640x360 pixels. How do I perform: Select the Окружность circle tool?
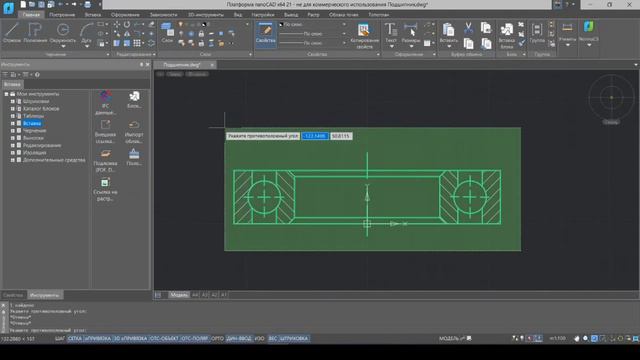pos(62,32)
